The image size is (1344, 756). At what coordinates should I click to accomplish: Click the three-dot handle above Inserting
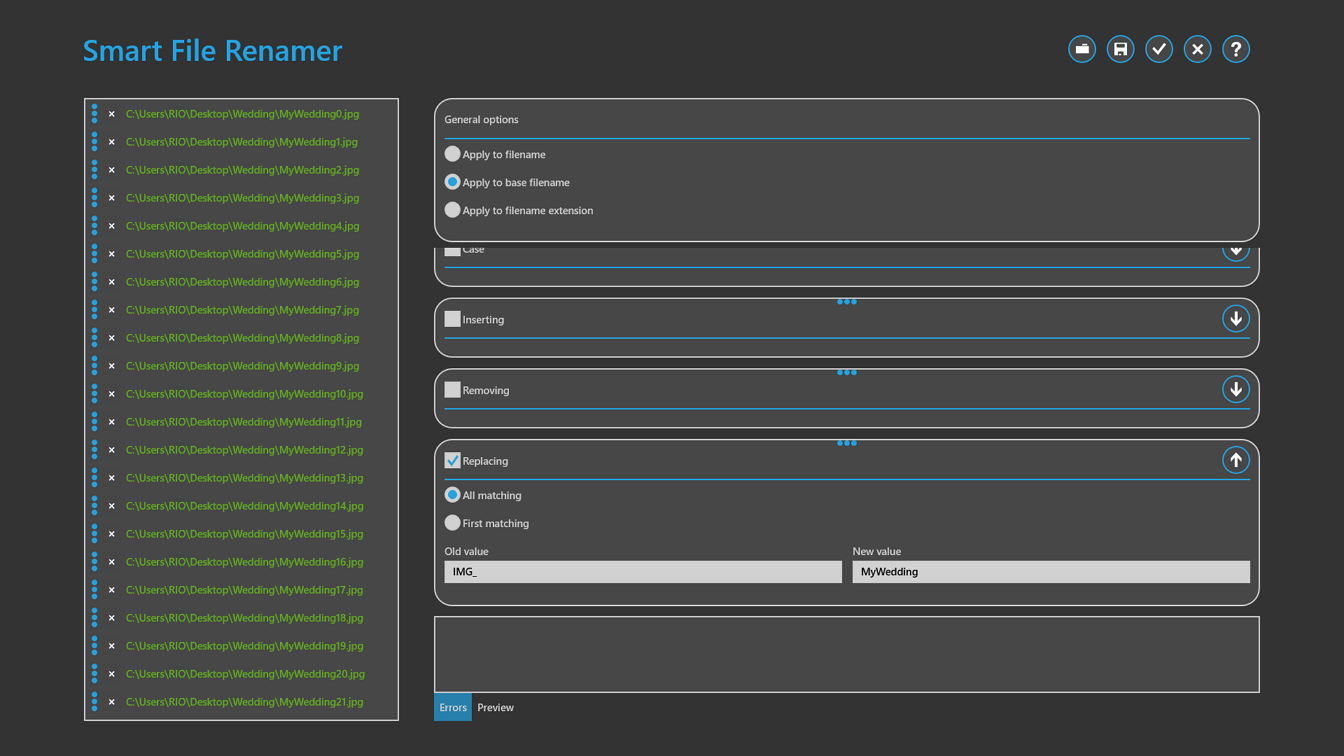coord(847,301)
